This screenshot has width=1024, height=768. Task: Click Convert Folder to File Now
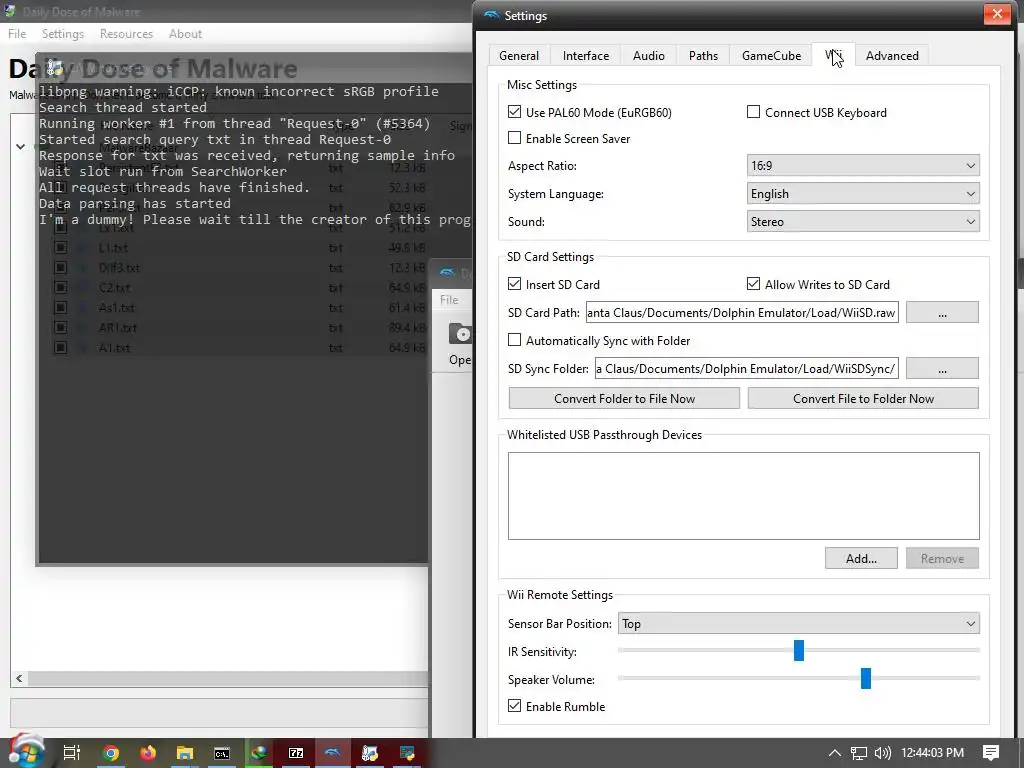[x=624, y=398]
